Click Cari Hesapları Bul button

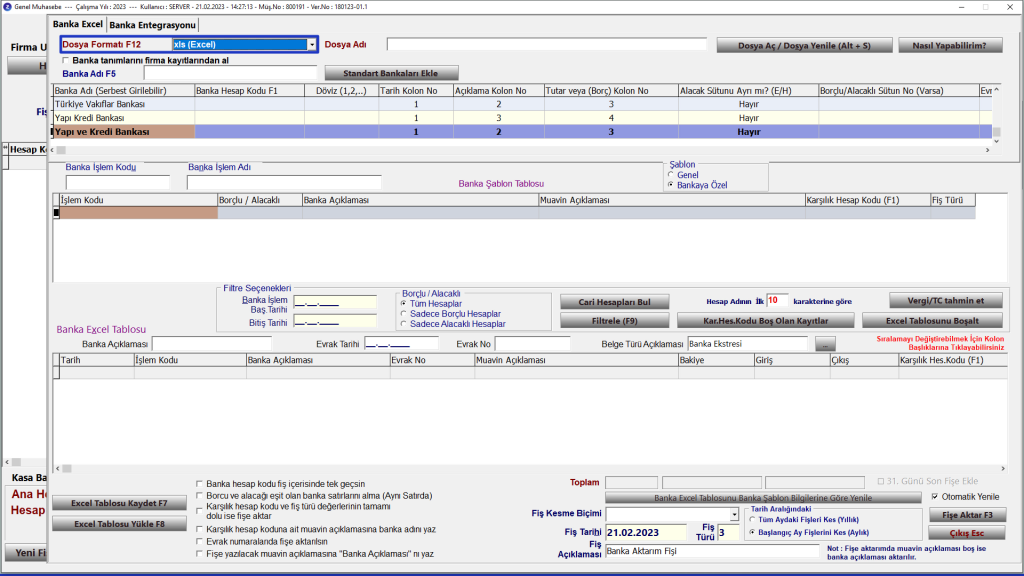click(x=615, y=302)
